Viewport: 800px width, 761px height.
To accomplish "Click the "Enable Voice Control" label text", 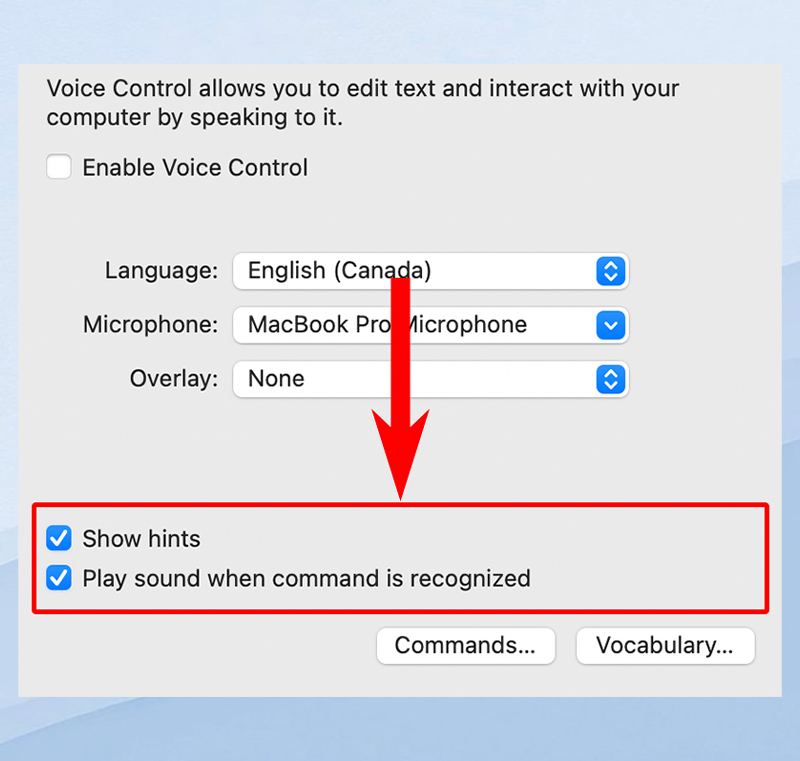I will point(195,167).
